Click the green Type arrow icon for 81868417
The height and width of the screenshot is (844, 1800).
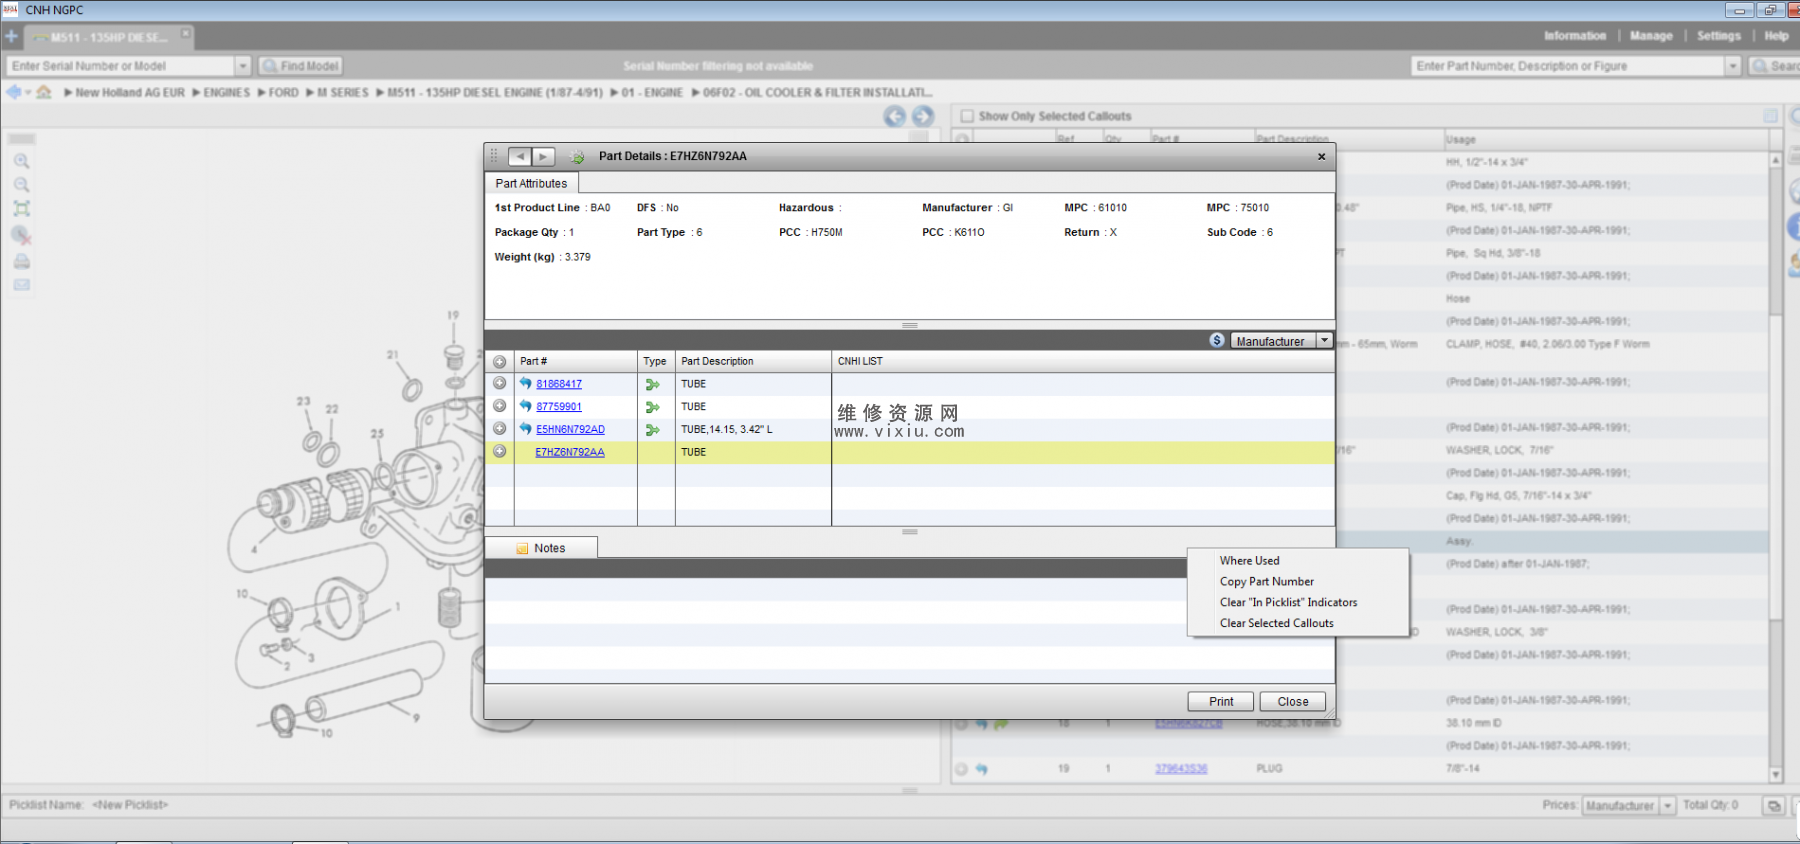tap(653, 384)
